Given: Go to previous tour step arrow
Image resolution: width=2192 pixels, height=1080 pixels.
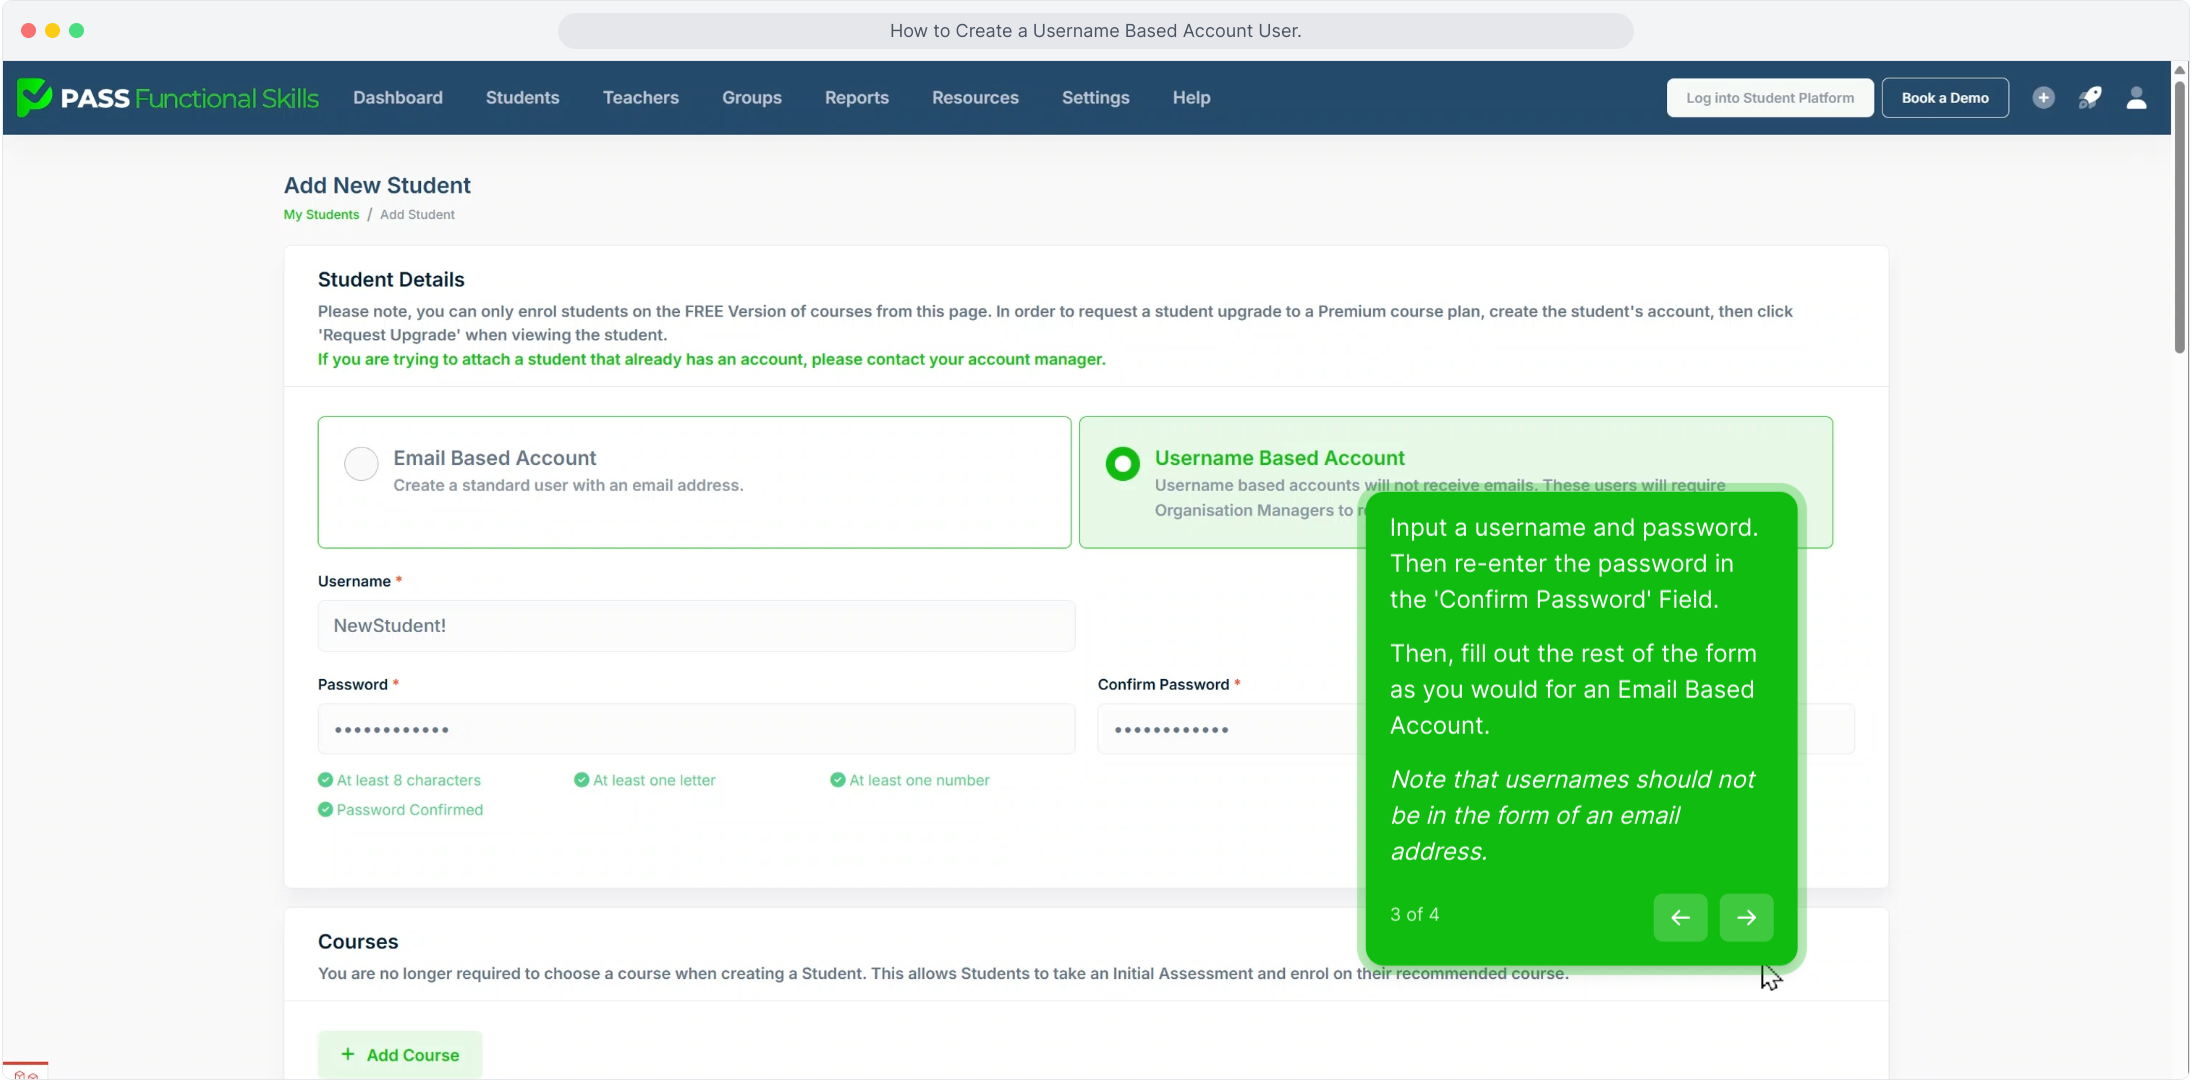Looking at the screenshot, I should coord(1680,917).
